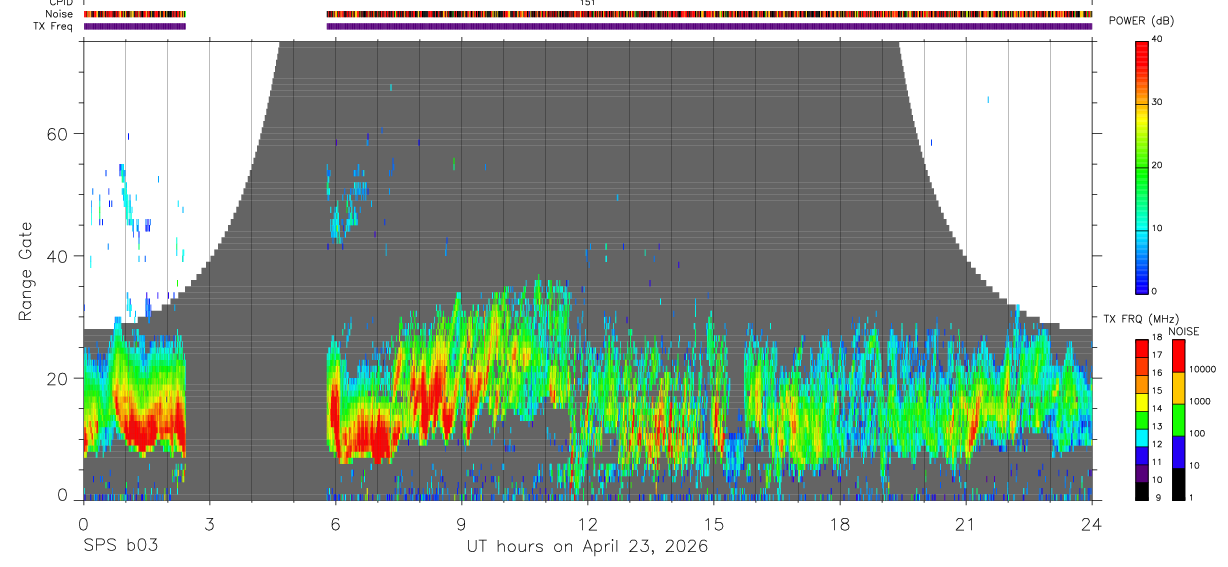The width and height of the screenshot is (1228, 567).
Task: Click the UT hour 6 axis label
Action: (x=335, y=524)
